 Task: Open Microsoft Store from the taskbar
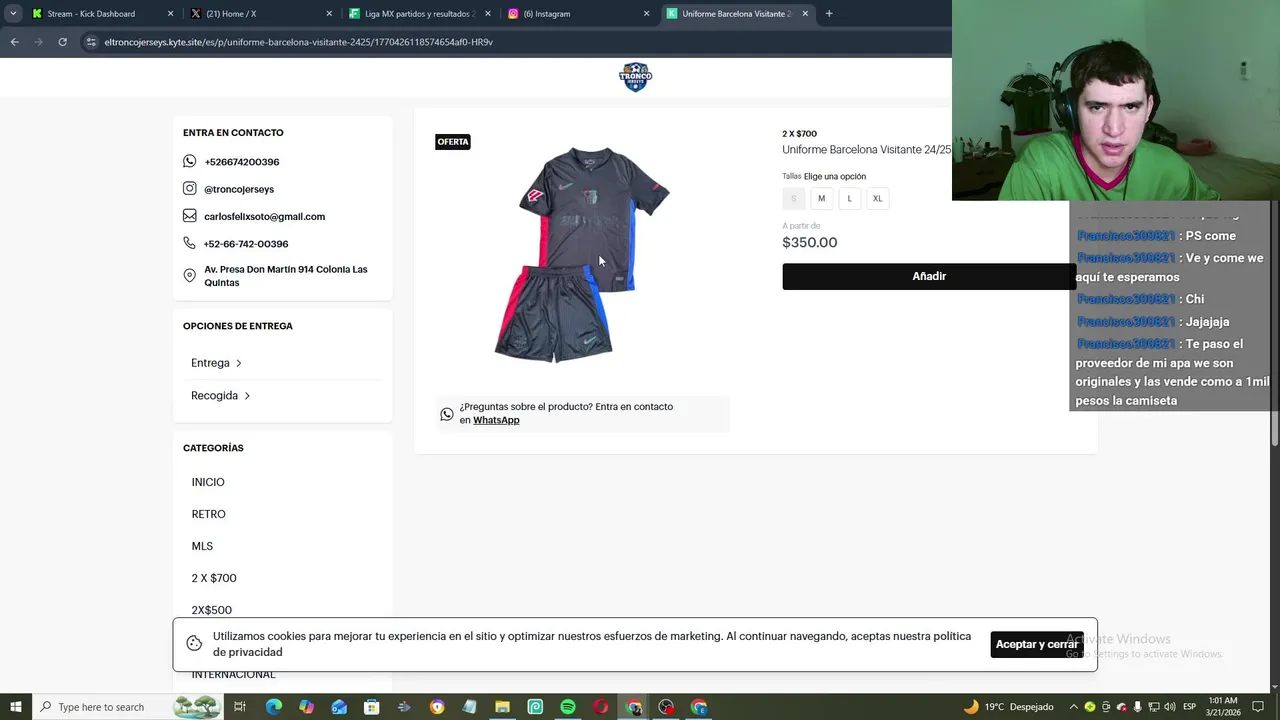pyautogui.click(x=372, y=707)
